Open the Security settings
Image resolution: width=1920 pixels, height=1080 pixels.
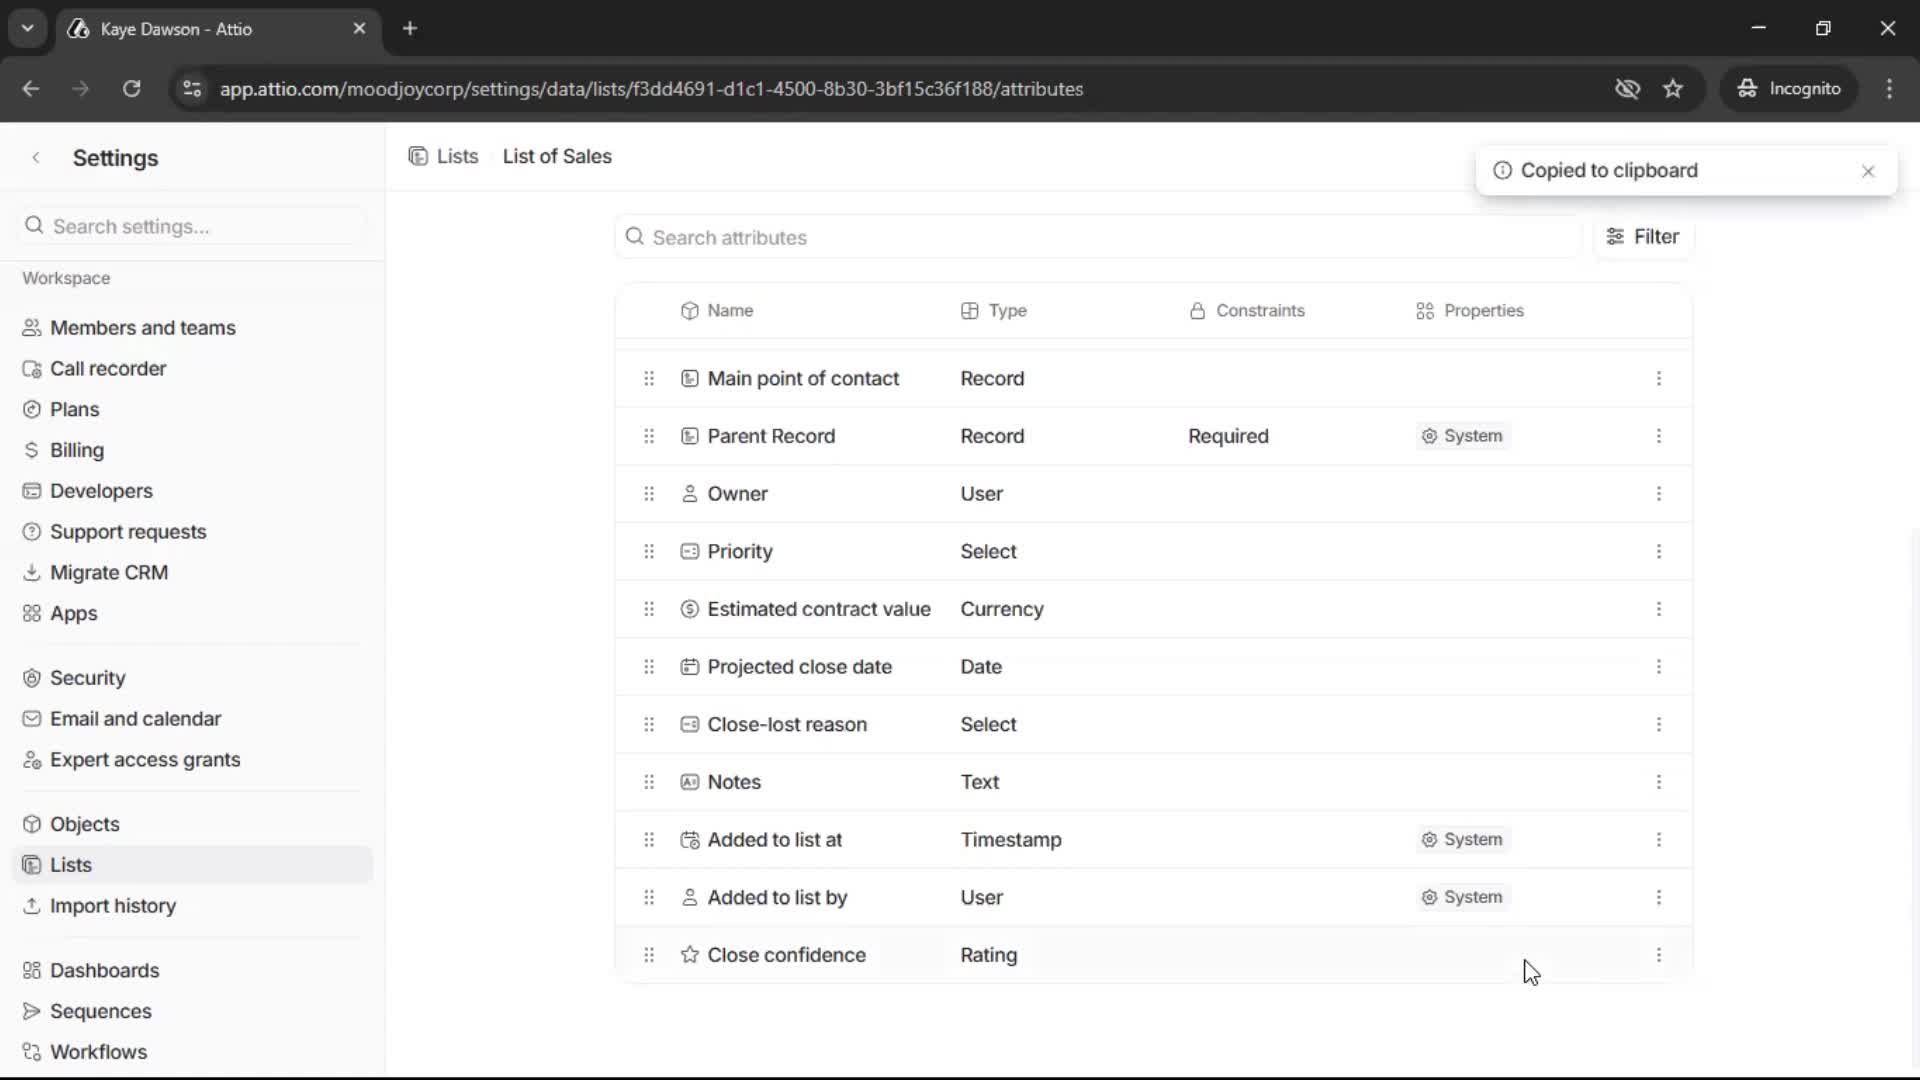click(x=88, y=677)
